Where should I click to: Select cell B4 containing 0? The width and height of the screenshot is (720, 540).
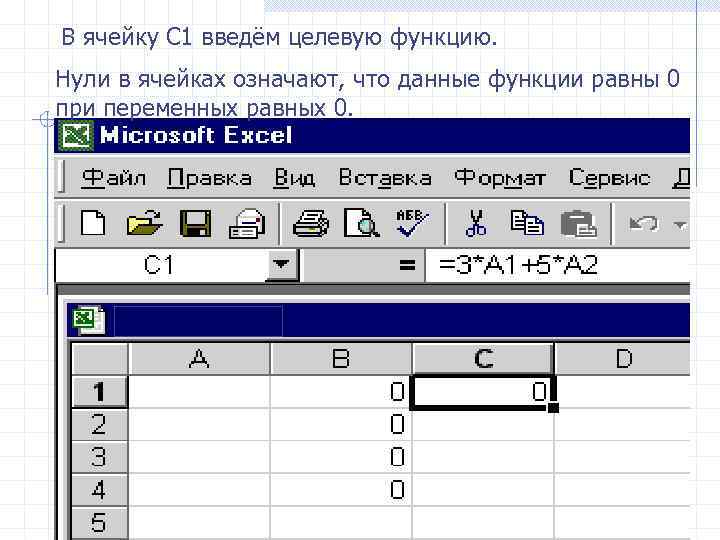(340, 490)
